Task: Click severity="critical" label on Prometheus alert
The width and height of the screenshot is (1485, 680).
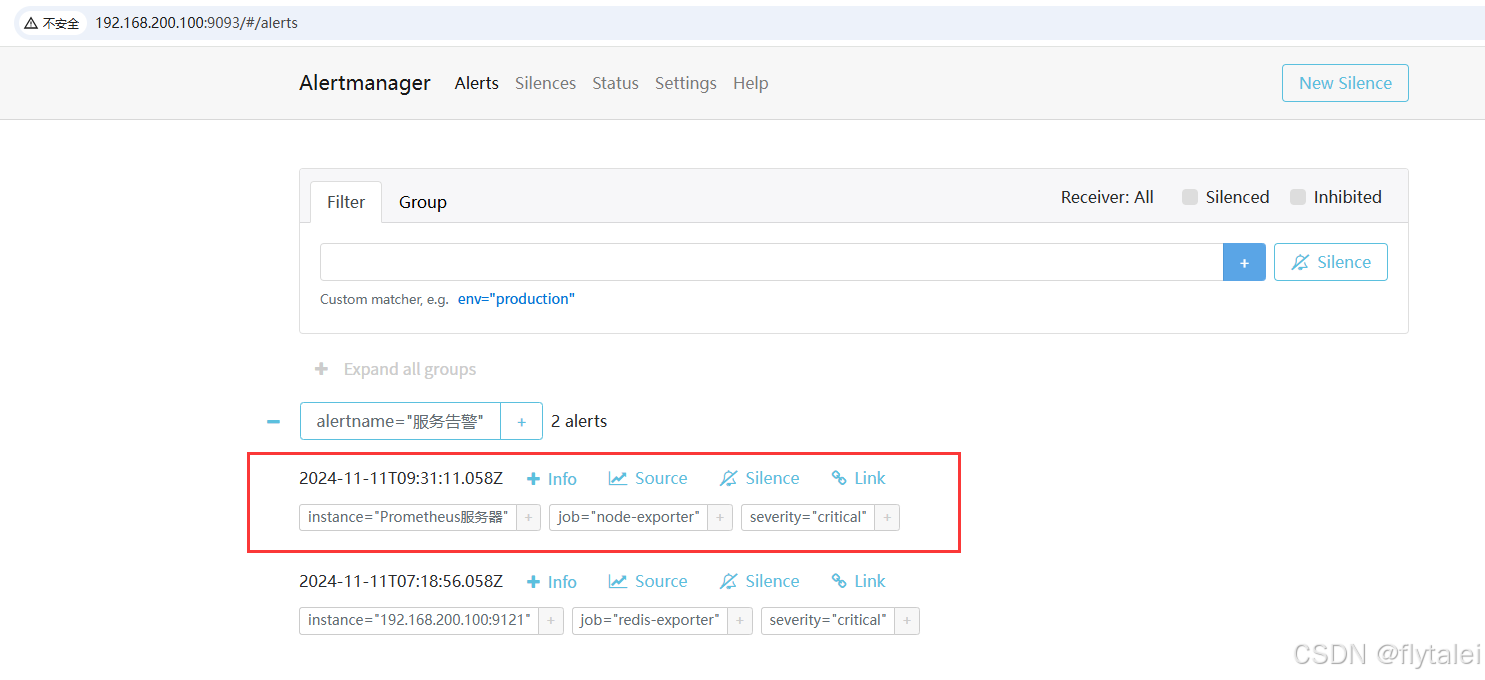Action: point(808,517)
